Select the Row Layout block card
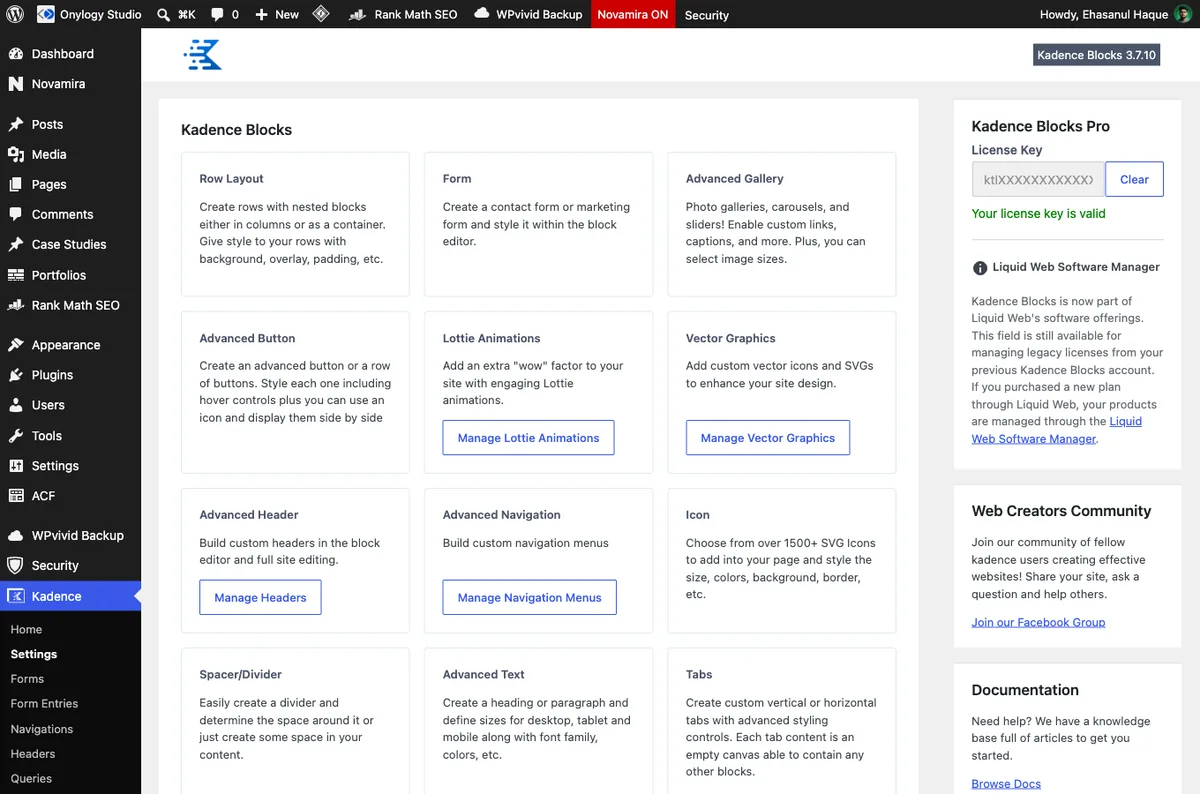 (295, 224)
